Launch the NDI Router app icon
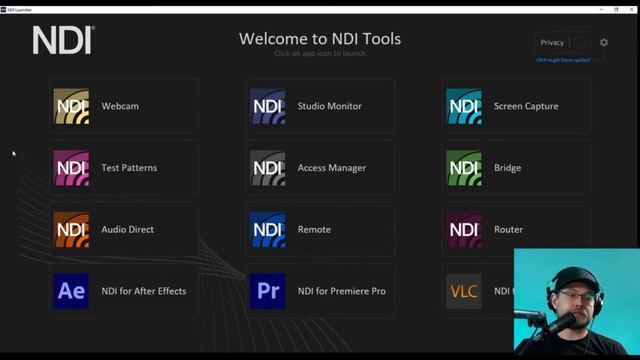The height and width of the screenshot is (360, 640). coord(464,229)
